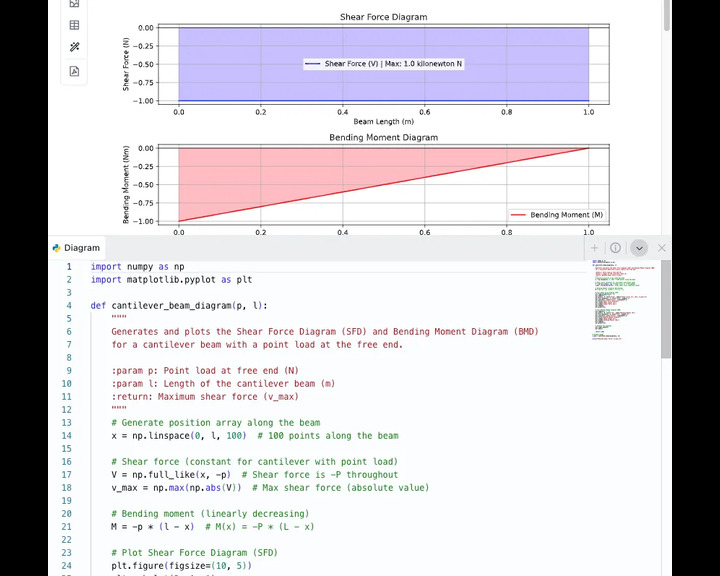Collapse the code panel with chevron button
The image size is (720, 576).
point(639,248)
